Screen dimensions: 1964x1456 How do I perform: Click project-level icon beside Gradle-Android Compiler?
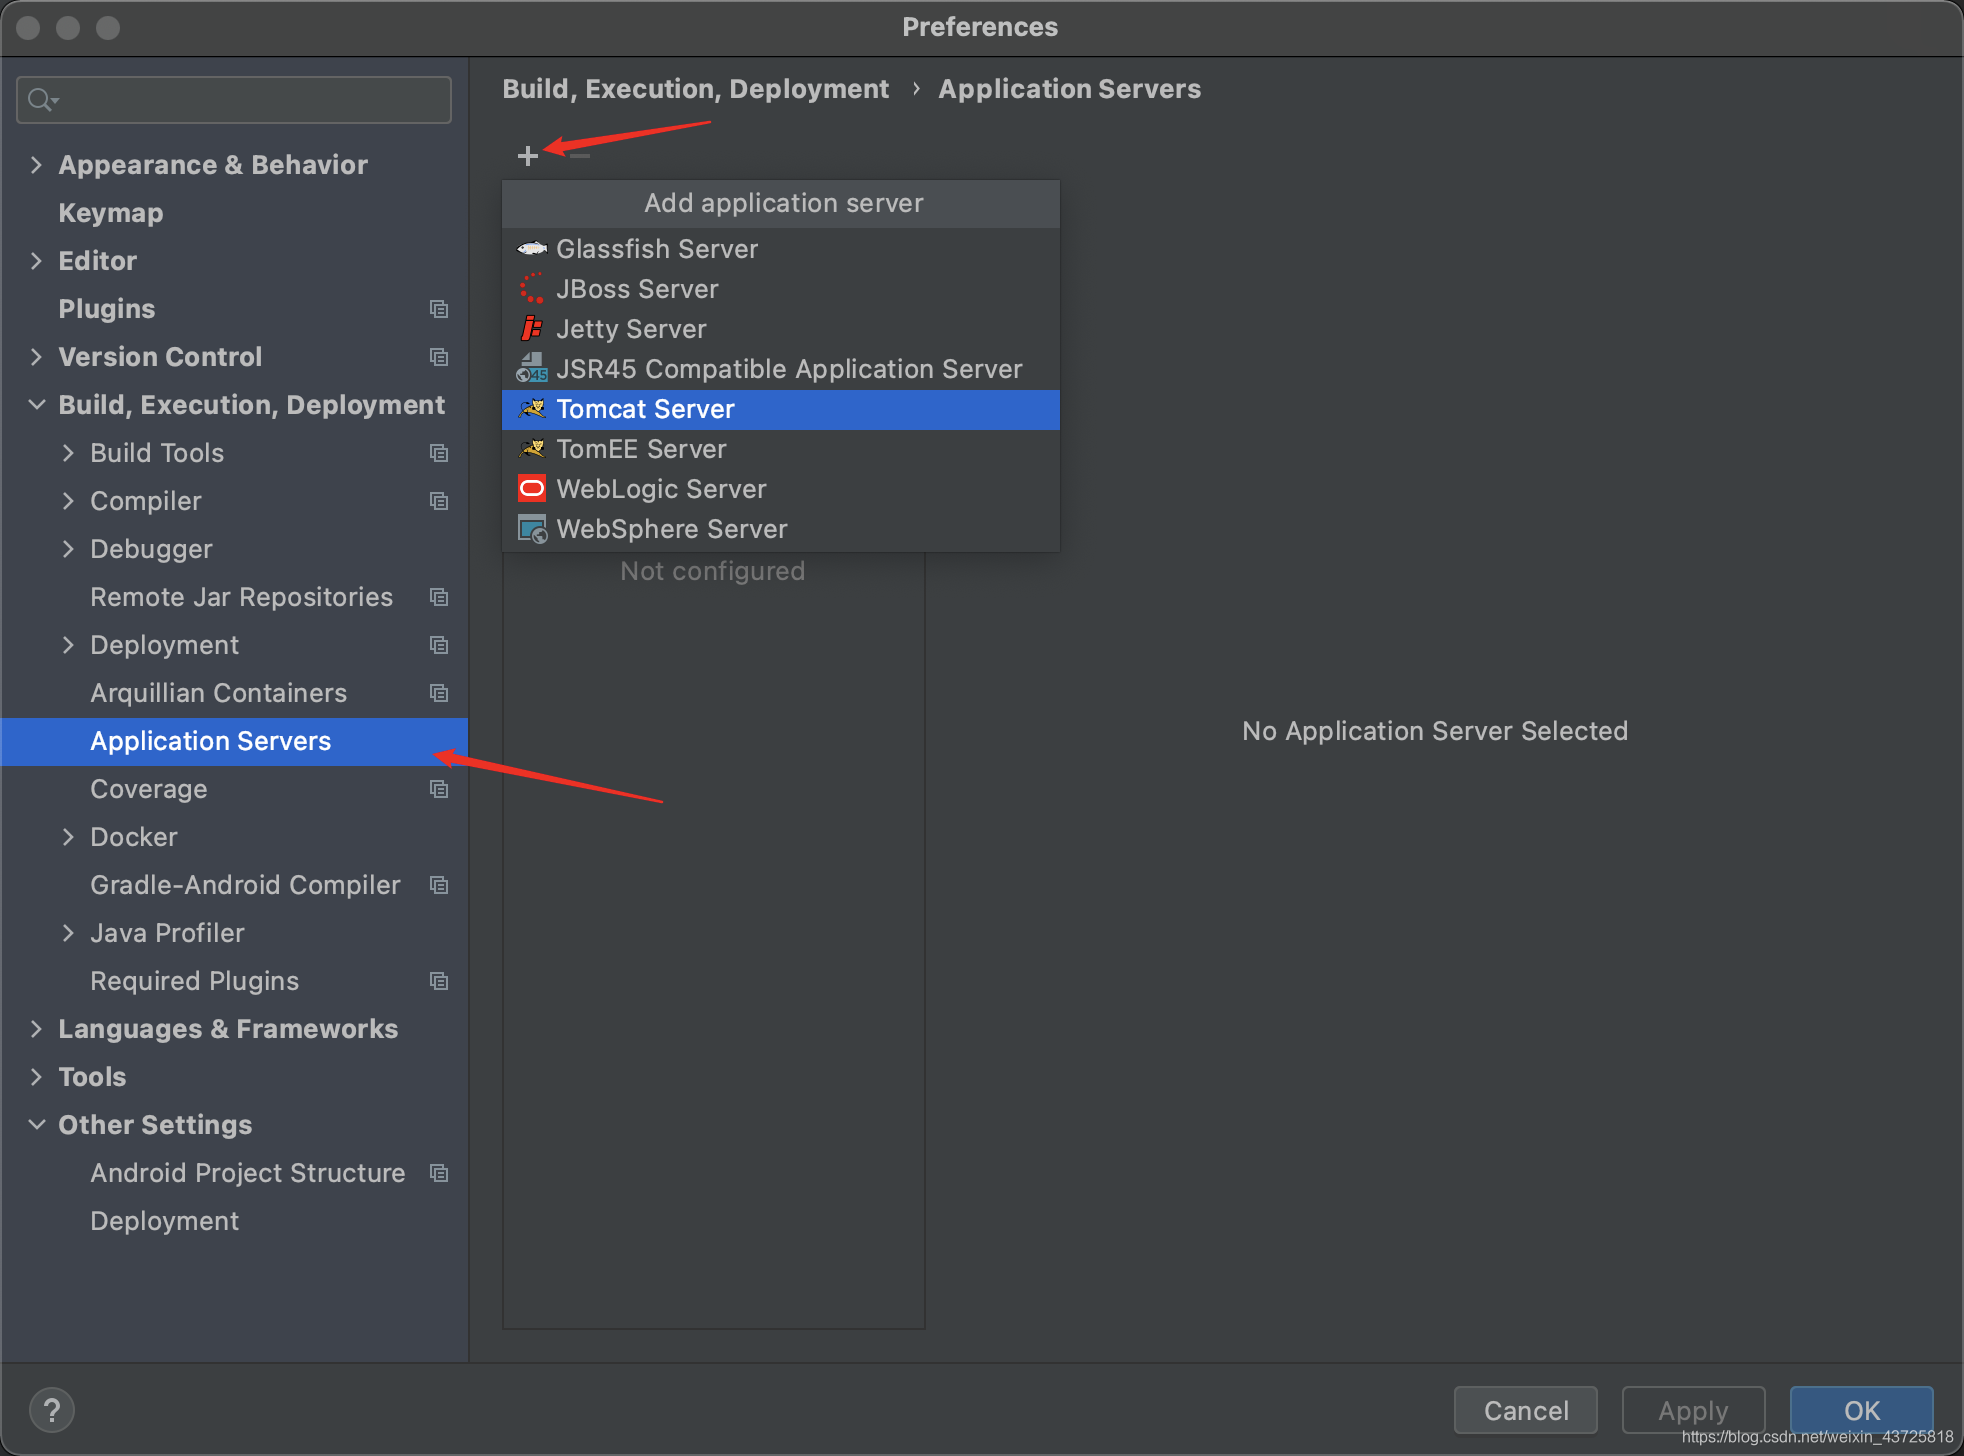click(x=439, y=885)
